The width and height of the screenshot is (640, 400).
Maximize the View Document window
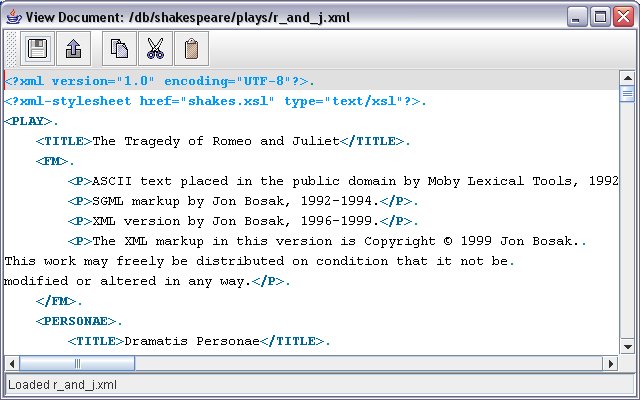point(602,17)
